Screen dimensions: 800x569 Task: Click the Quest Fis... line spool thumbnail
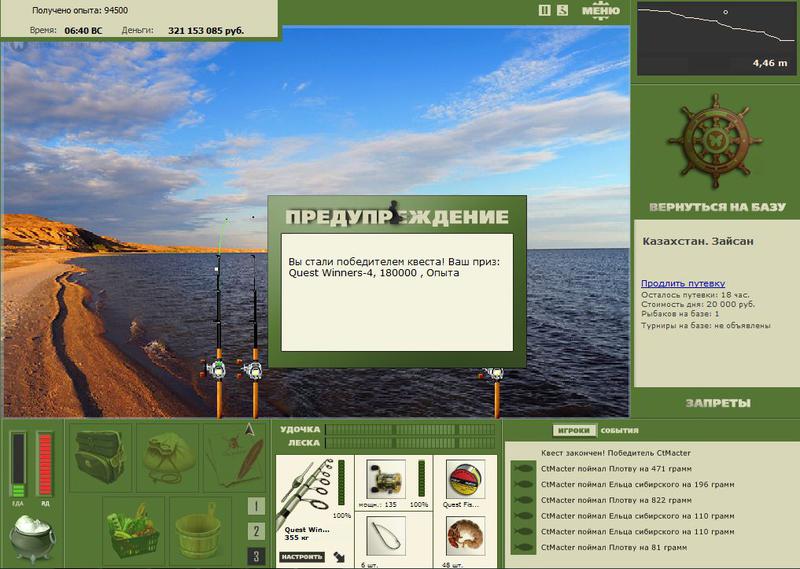[465, 478]
